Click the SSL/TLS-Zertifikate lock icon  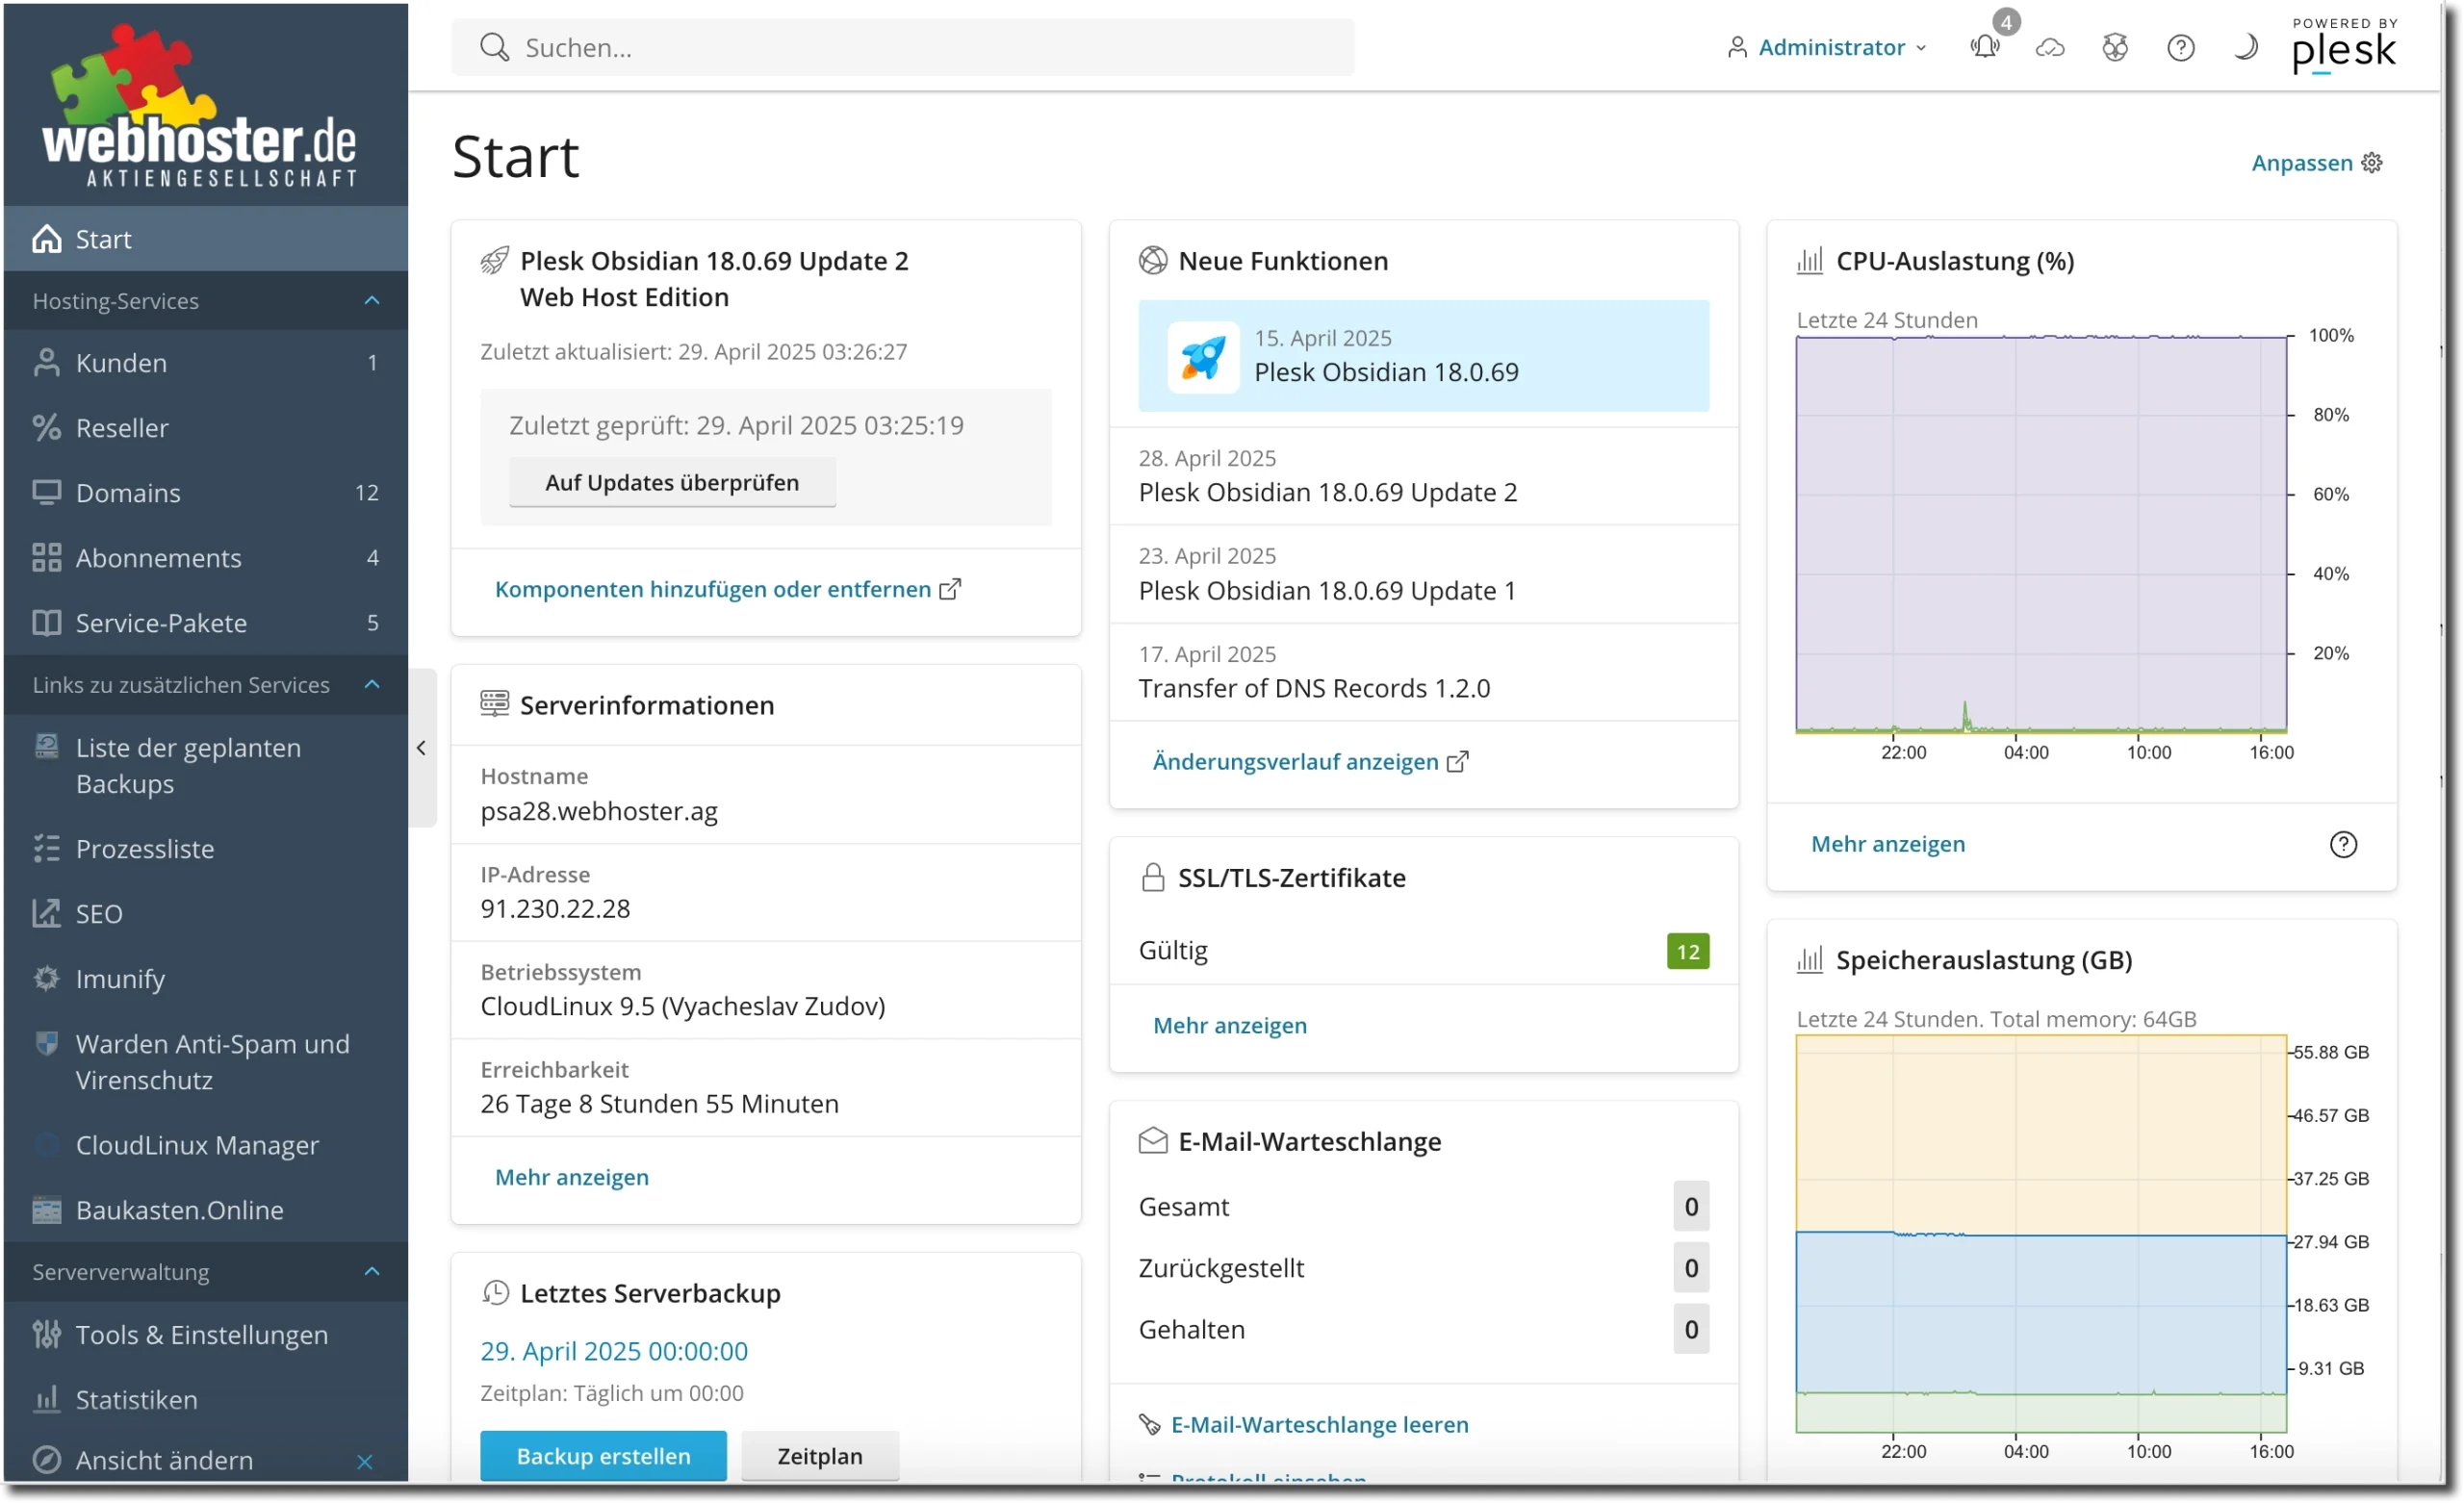1152,877
